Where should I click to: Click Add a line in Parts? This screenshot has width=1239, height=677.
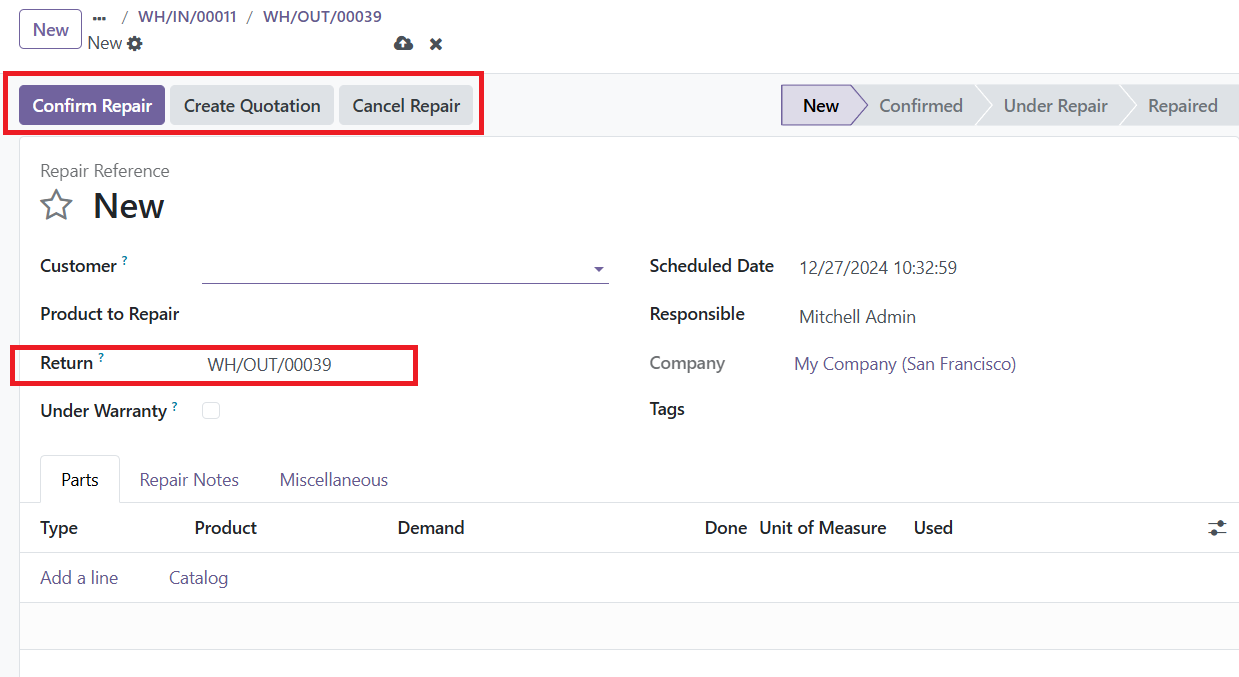[x=79, y=578]
